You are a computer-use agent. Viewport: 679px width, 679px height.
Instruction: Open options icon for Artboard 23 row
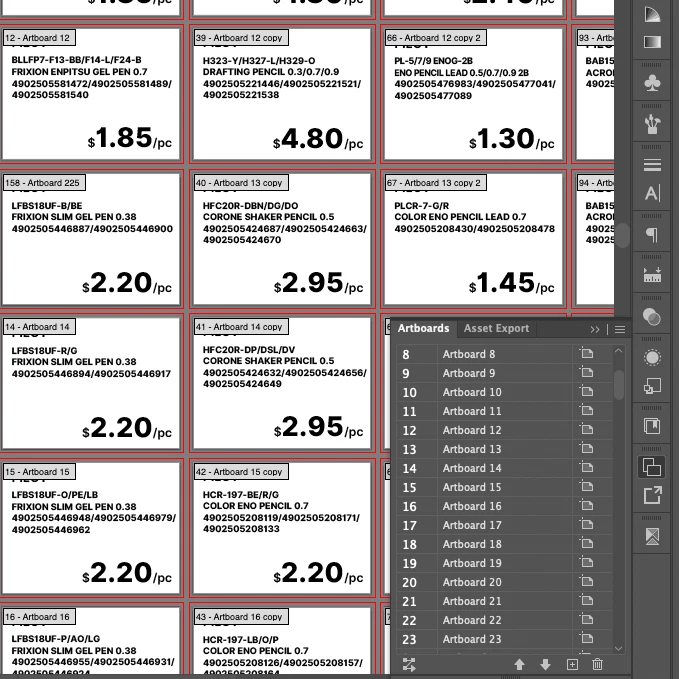coord(587,638)
